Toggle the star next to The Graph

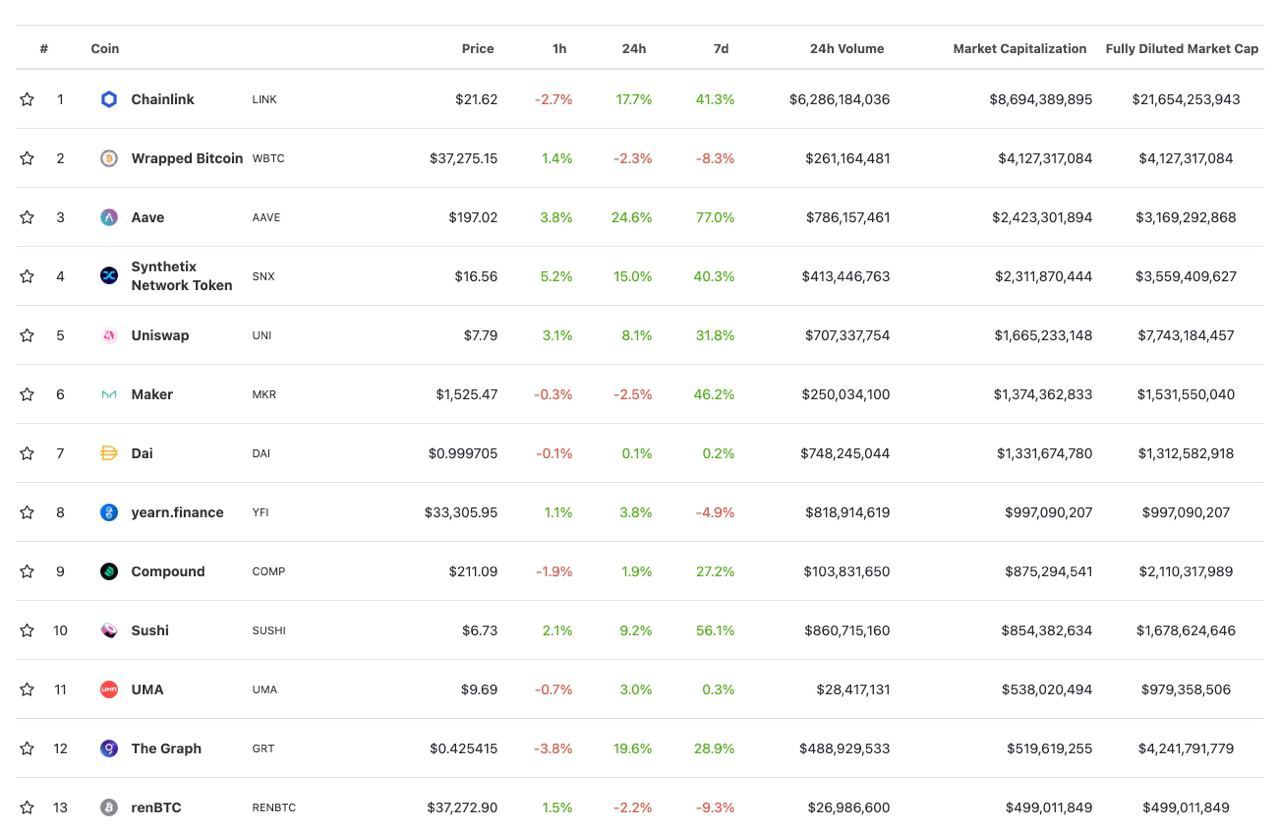[x=27, y=748]
